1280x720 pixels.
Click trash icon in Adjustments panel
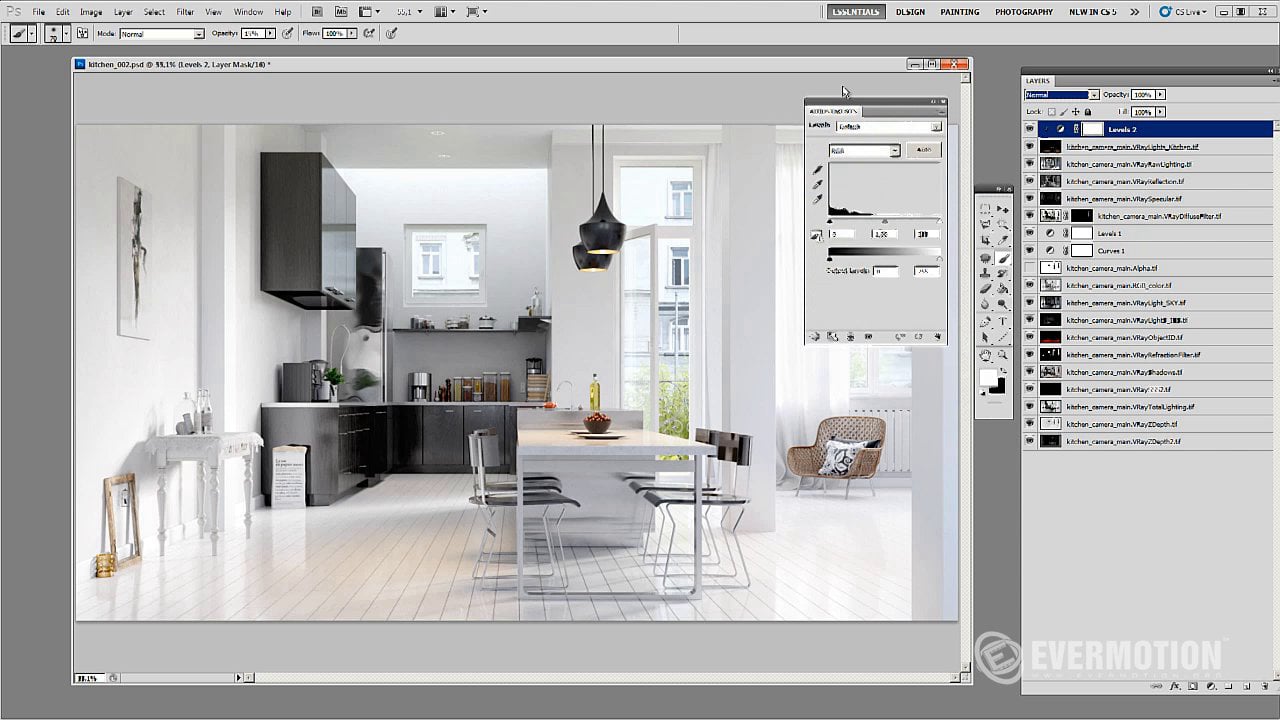pyautogui.click(x=938, y=337)
